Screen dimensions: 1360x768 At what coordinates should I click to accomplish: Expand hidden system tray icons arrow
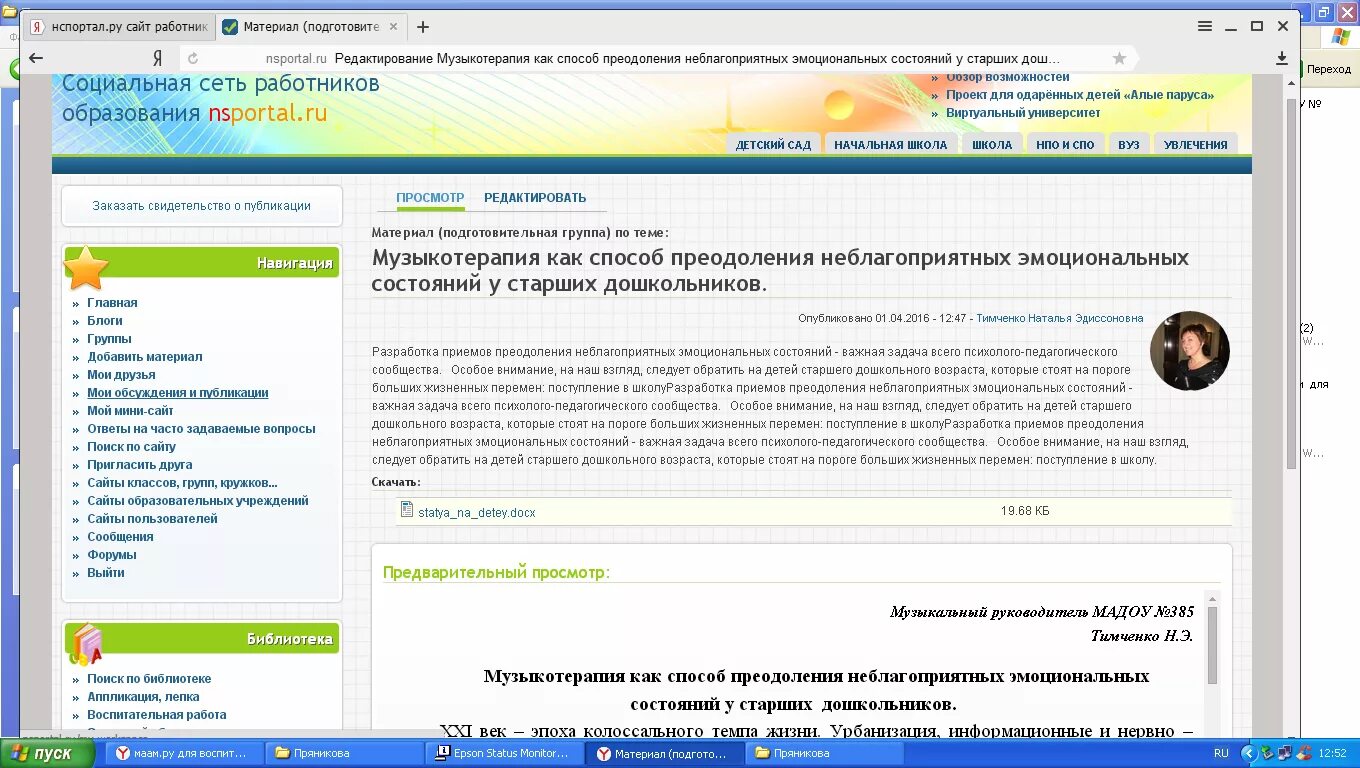click(x=1248, y=753)
